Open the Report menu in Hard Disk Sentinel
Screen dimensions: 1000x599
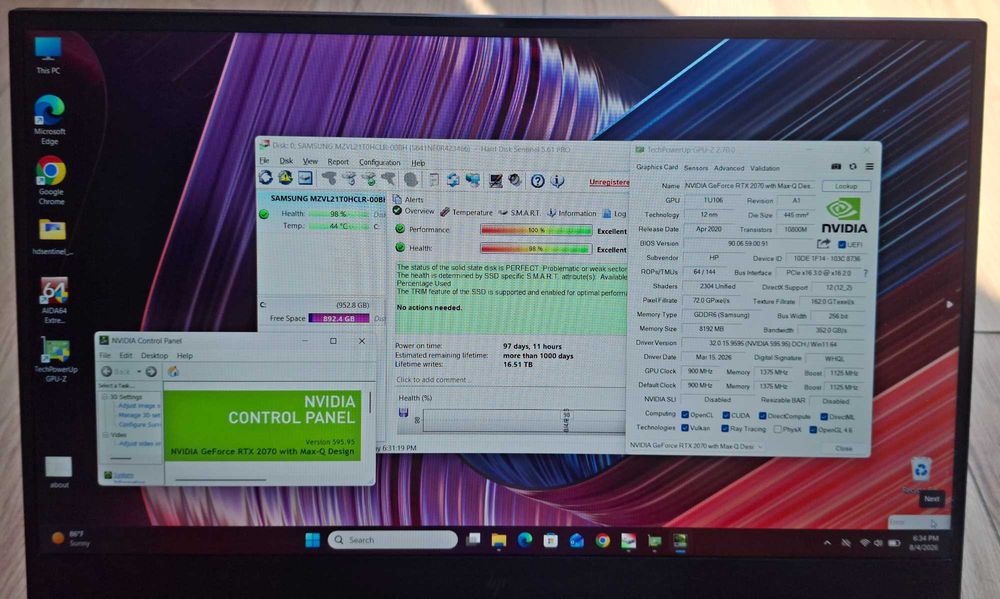(x=338, y=162)
